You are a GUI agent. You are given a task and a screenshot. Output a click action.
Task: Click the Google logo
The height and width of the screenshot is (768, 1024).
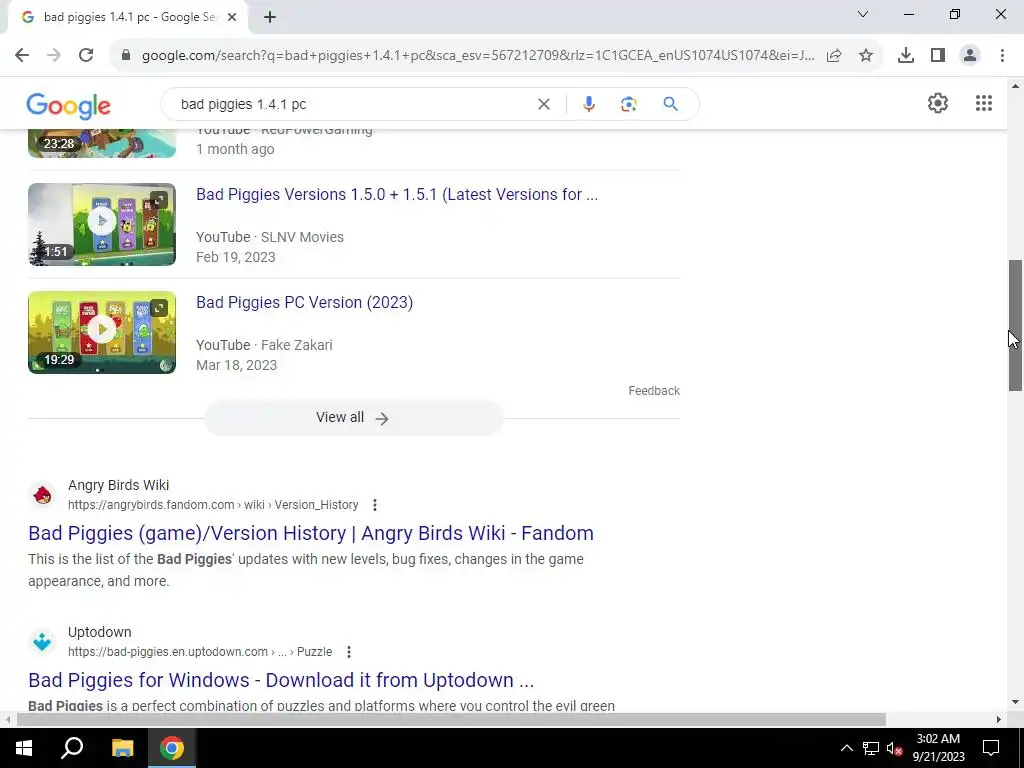pyautogui.click(x=69, y=105)
